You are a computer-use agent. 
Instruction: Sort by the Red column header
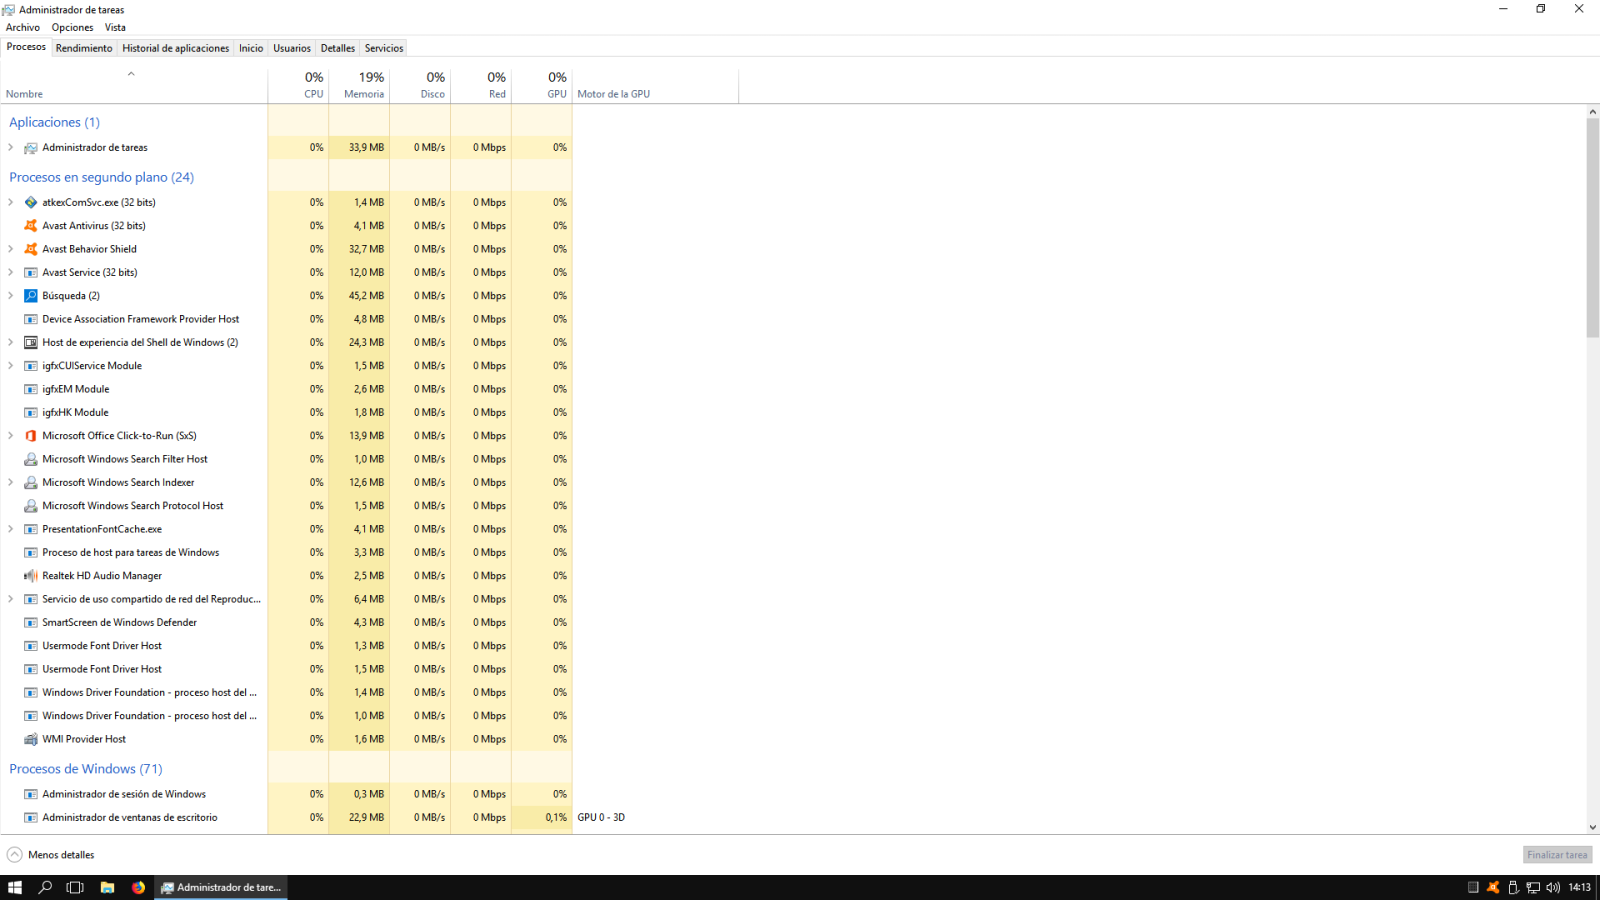click(x=481, y=86)
